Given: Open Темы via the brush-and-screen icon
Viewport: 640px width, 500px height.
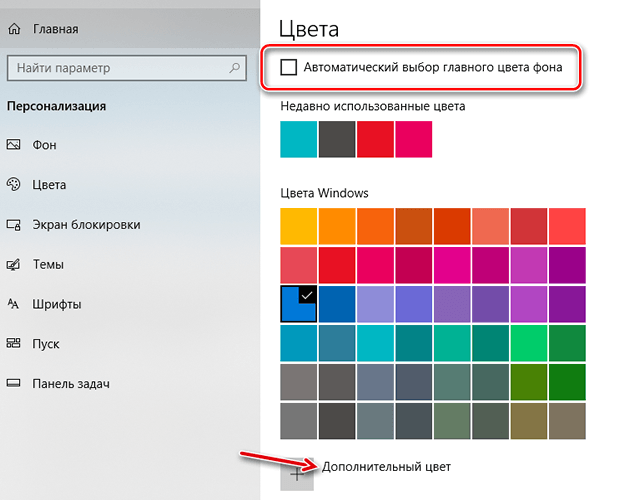Looking at the screenshot, I should click(13, 264).
